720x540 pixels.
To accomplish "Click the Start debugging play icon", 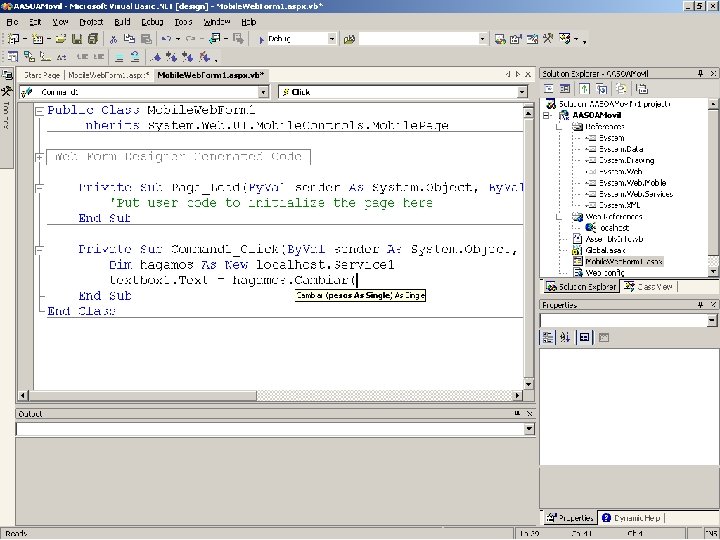I will pos(261,39).
